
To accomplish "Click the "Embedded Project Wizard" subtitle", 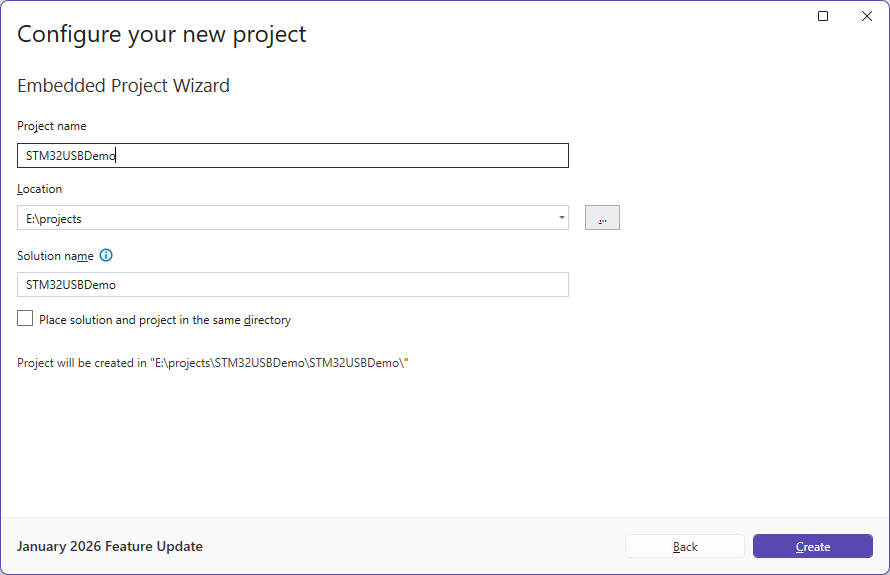I will [x=123, y=86].
